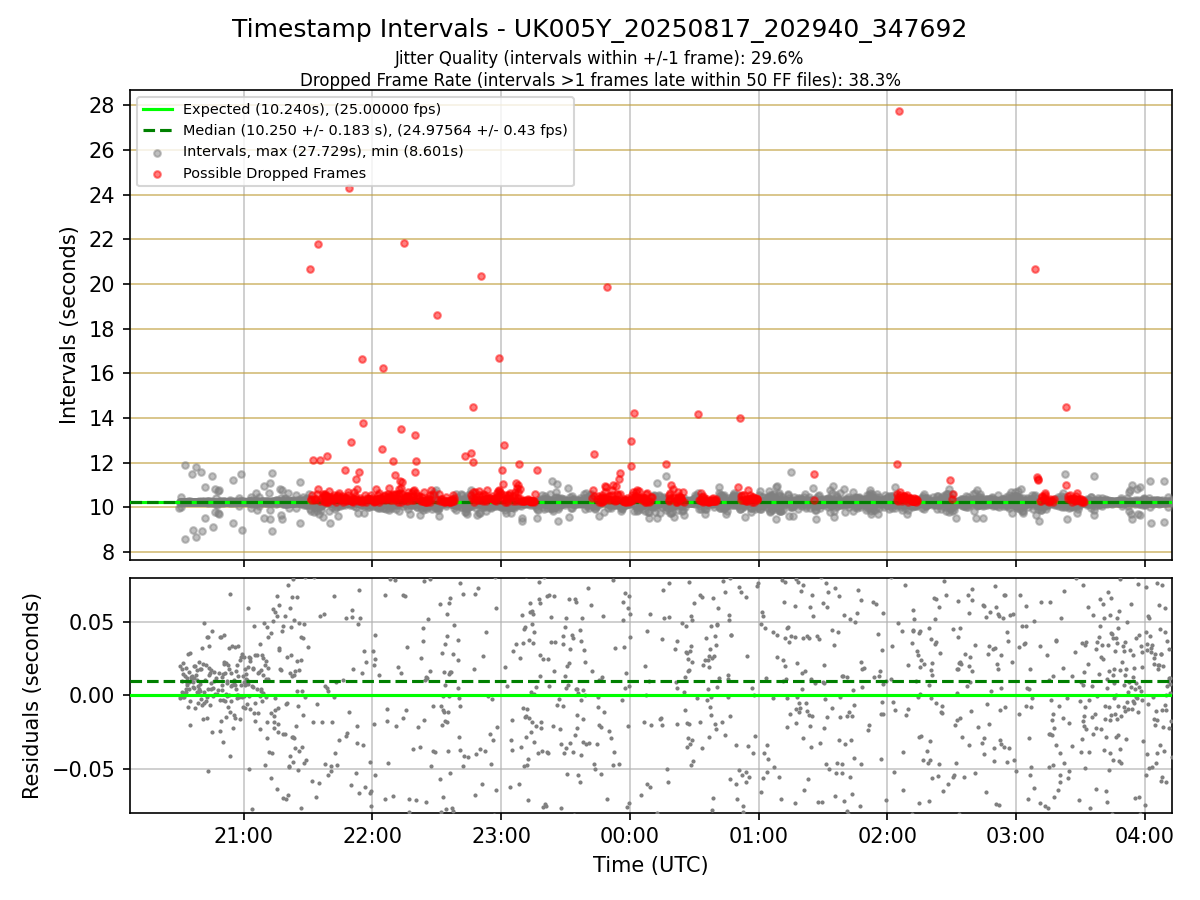The image size is (1200, 900).
Task: Click the plot title 'Timestamp Intervals - UK005Y_20250817_202940_347692'
Action: (x=599, y=29)
